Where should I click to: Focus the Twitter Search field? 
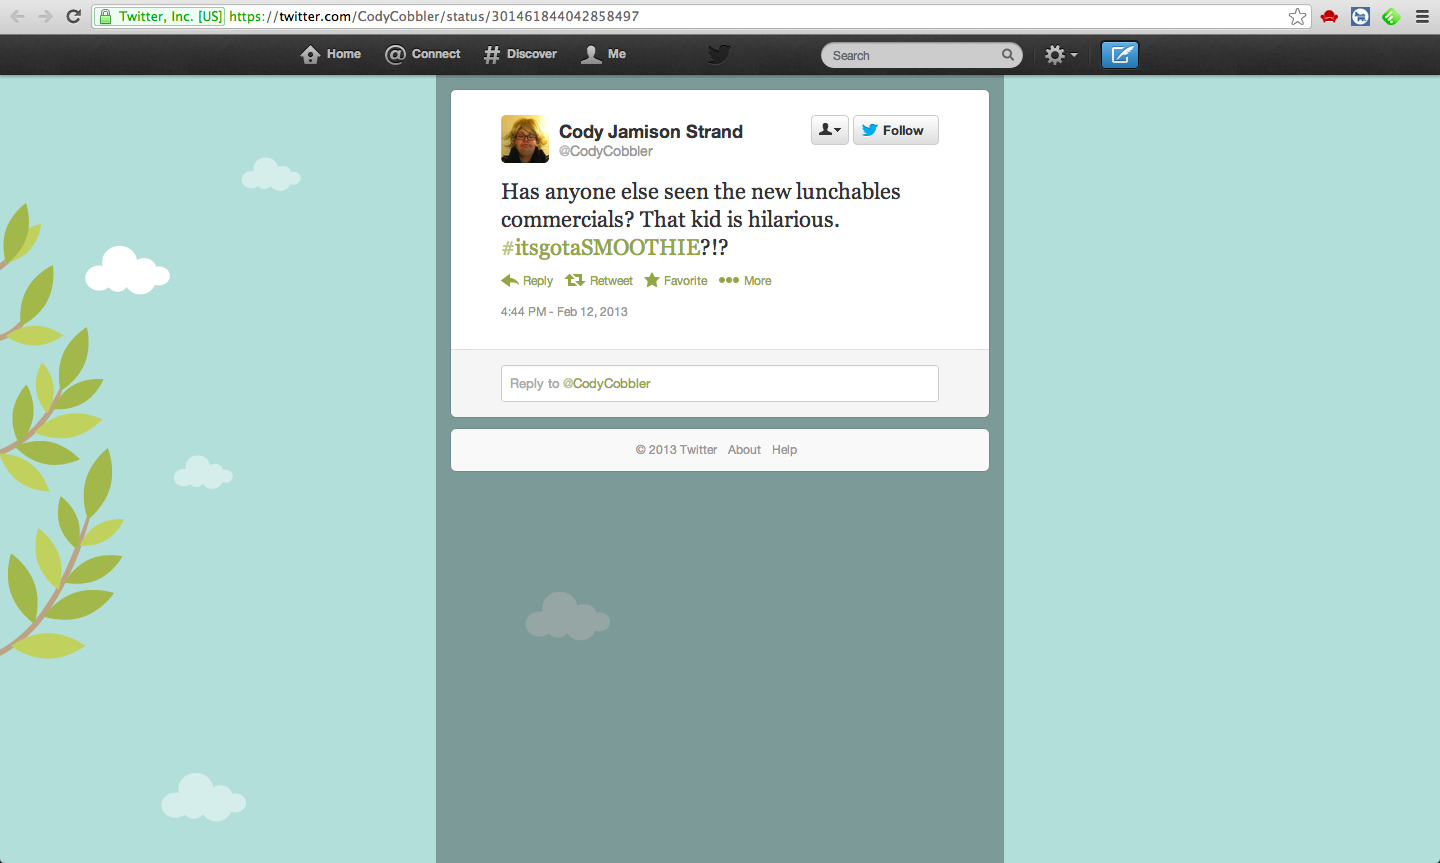point(921,55)
